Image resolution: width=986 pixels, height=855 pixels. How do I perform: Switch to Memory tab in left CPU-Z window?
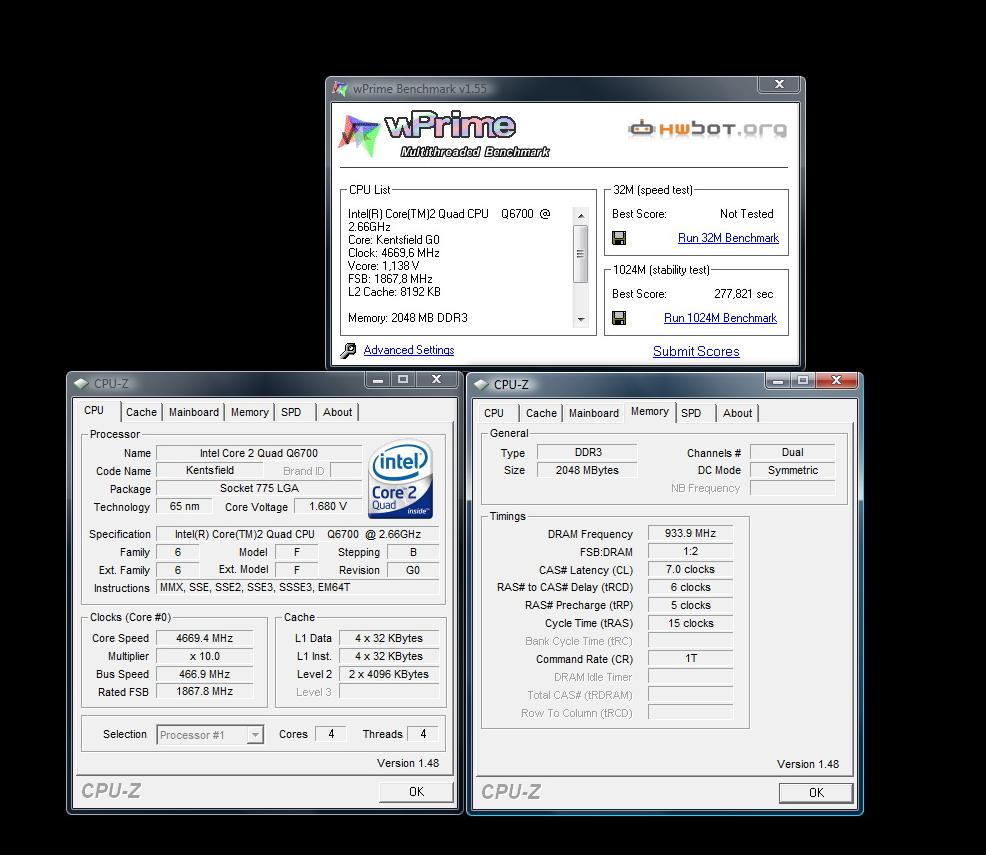point(250,412)
